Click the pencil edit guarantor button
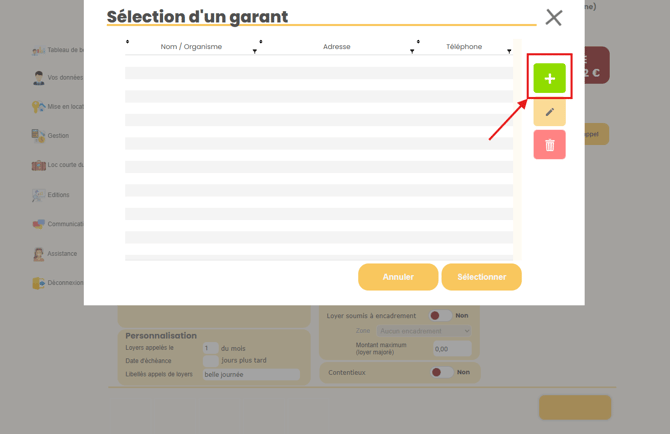This screenshot has width=670, height=434. [x=549, y=112]
